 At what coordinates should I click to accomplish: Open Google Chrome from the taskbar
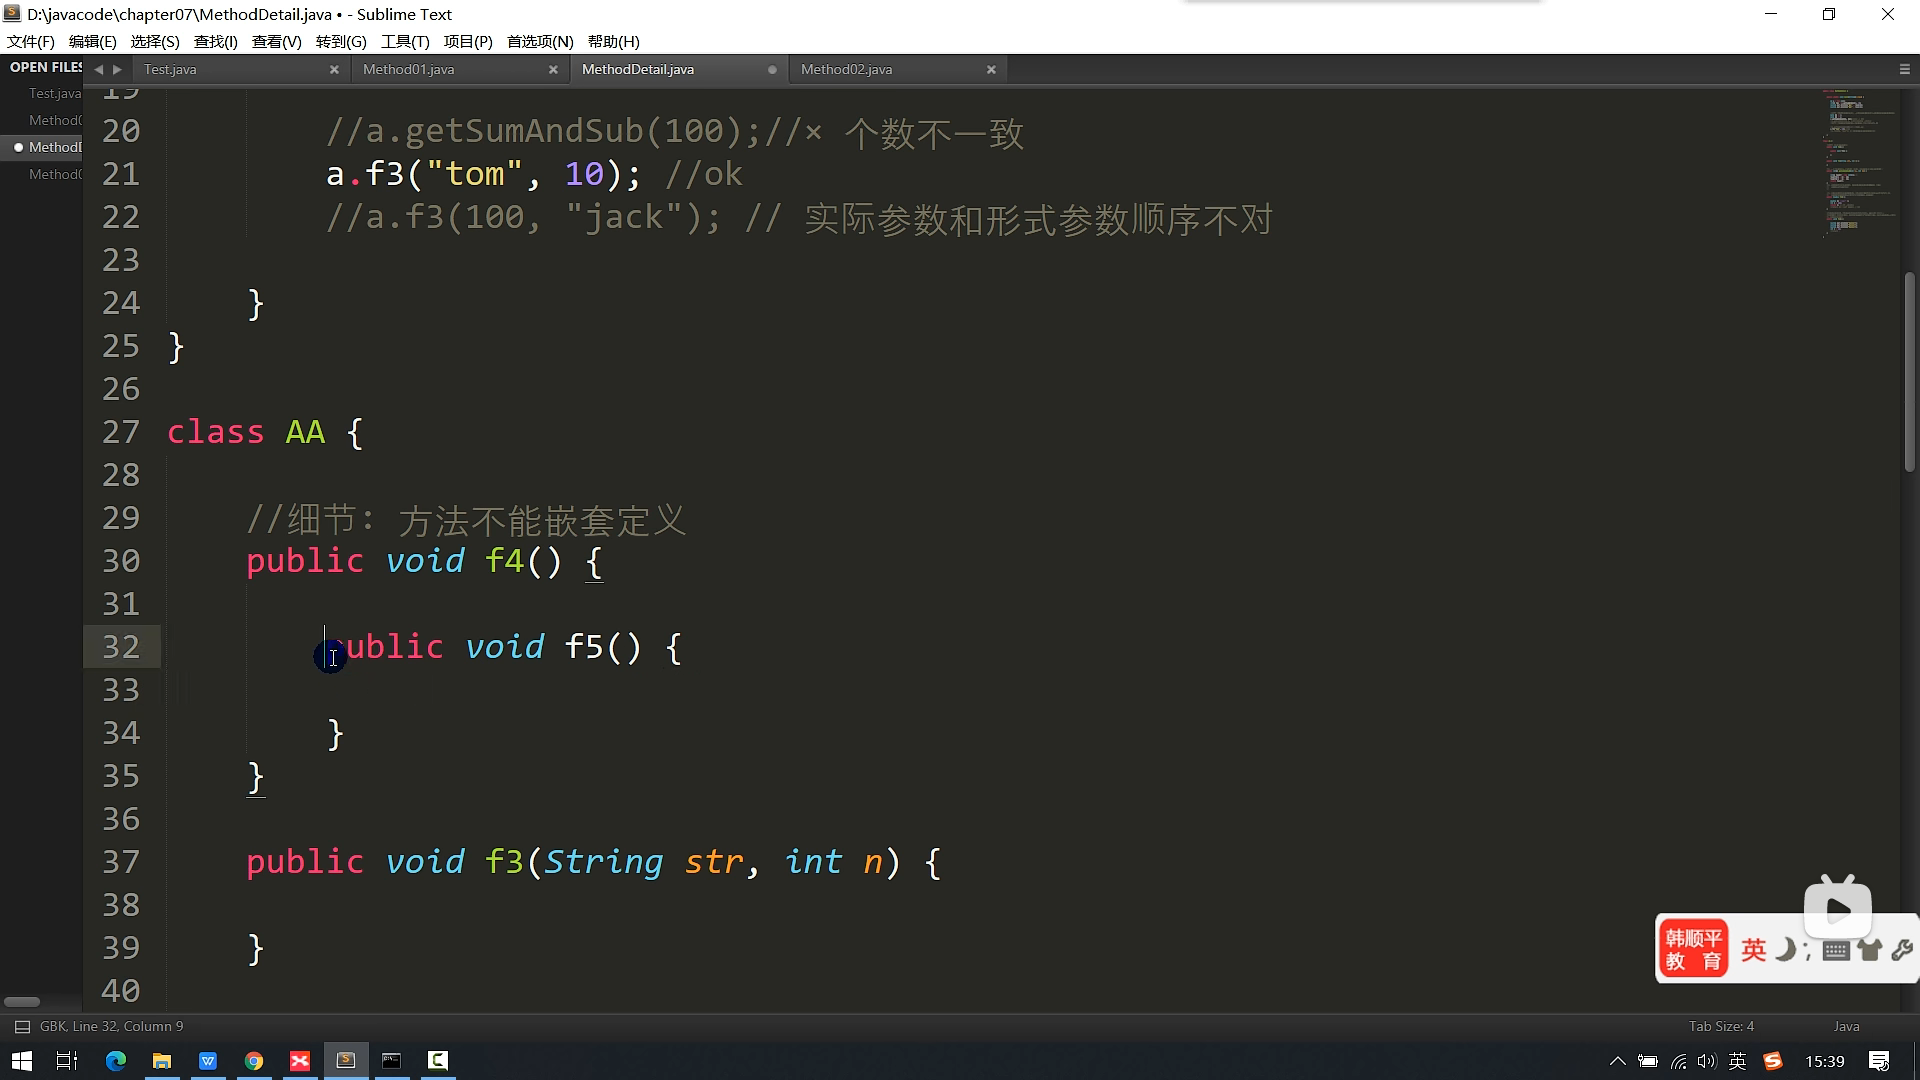click(x=254, y=1061)
